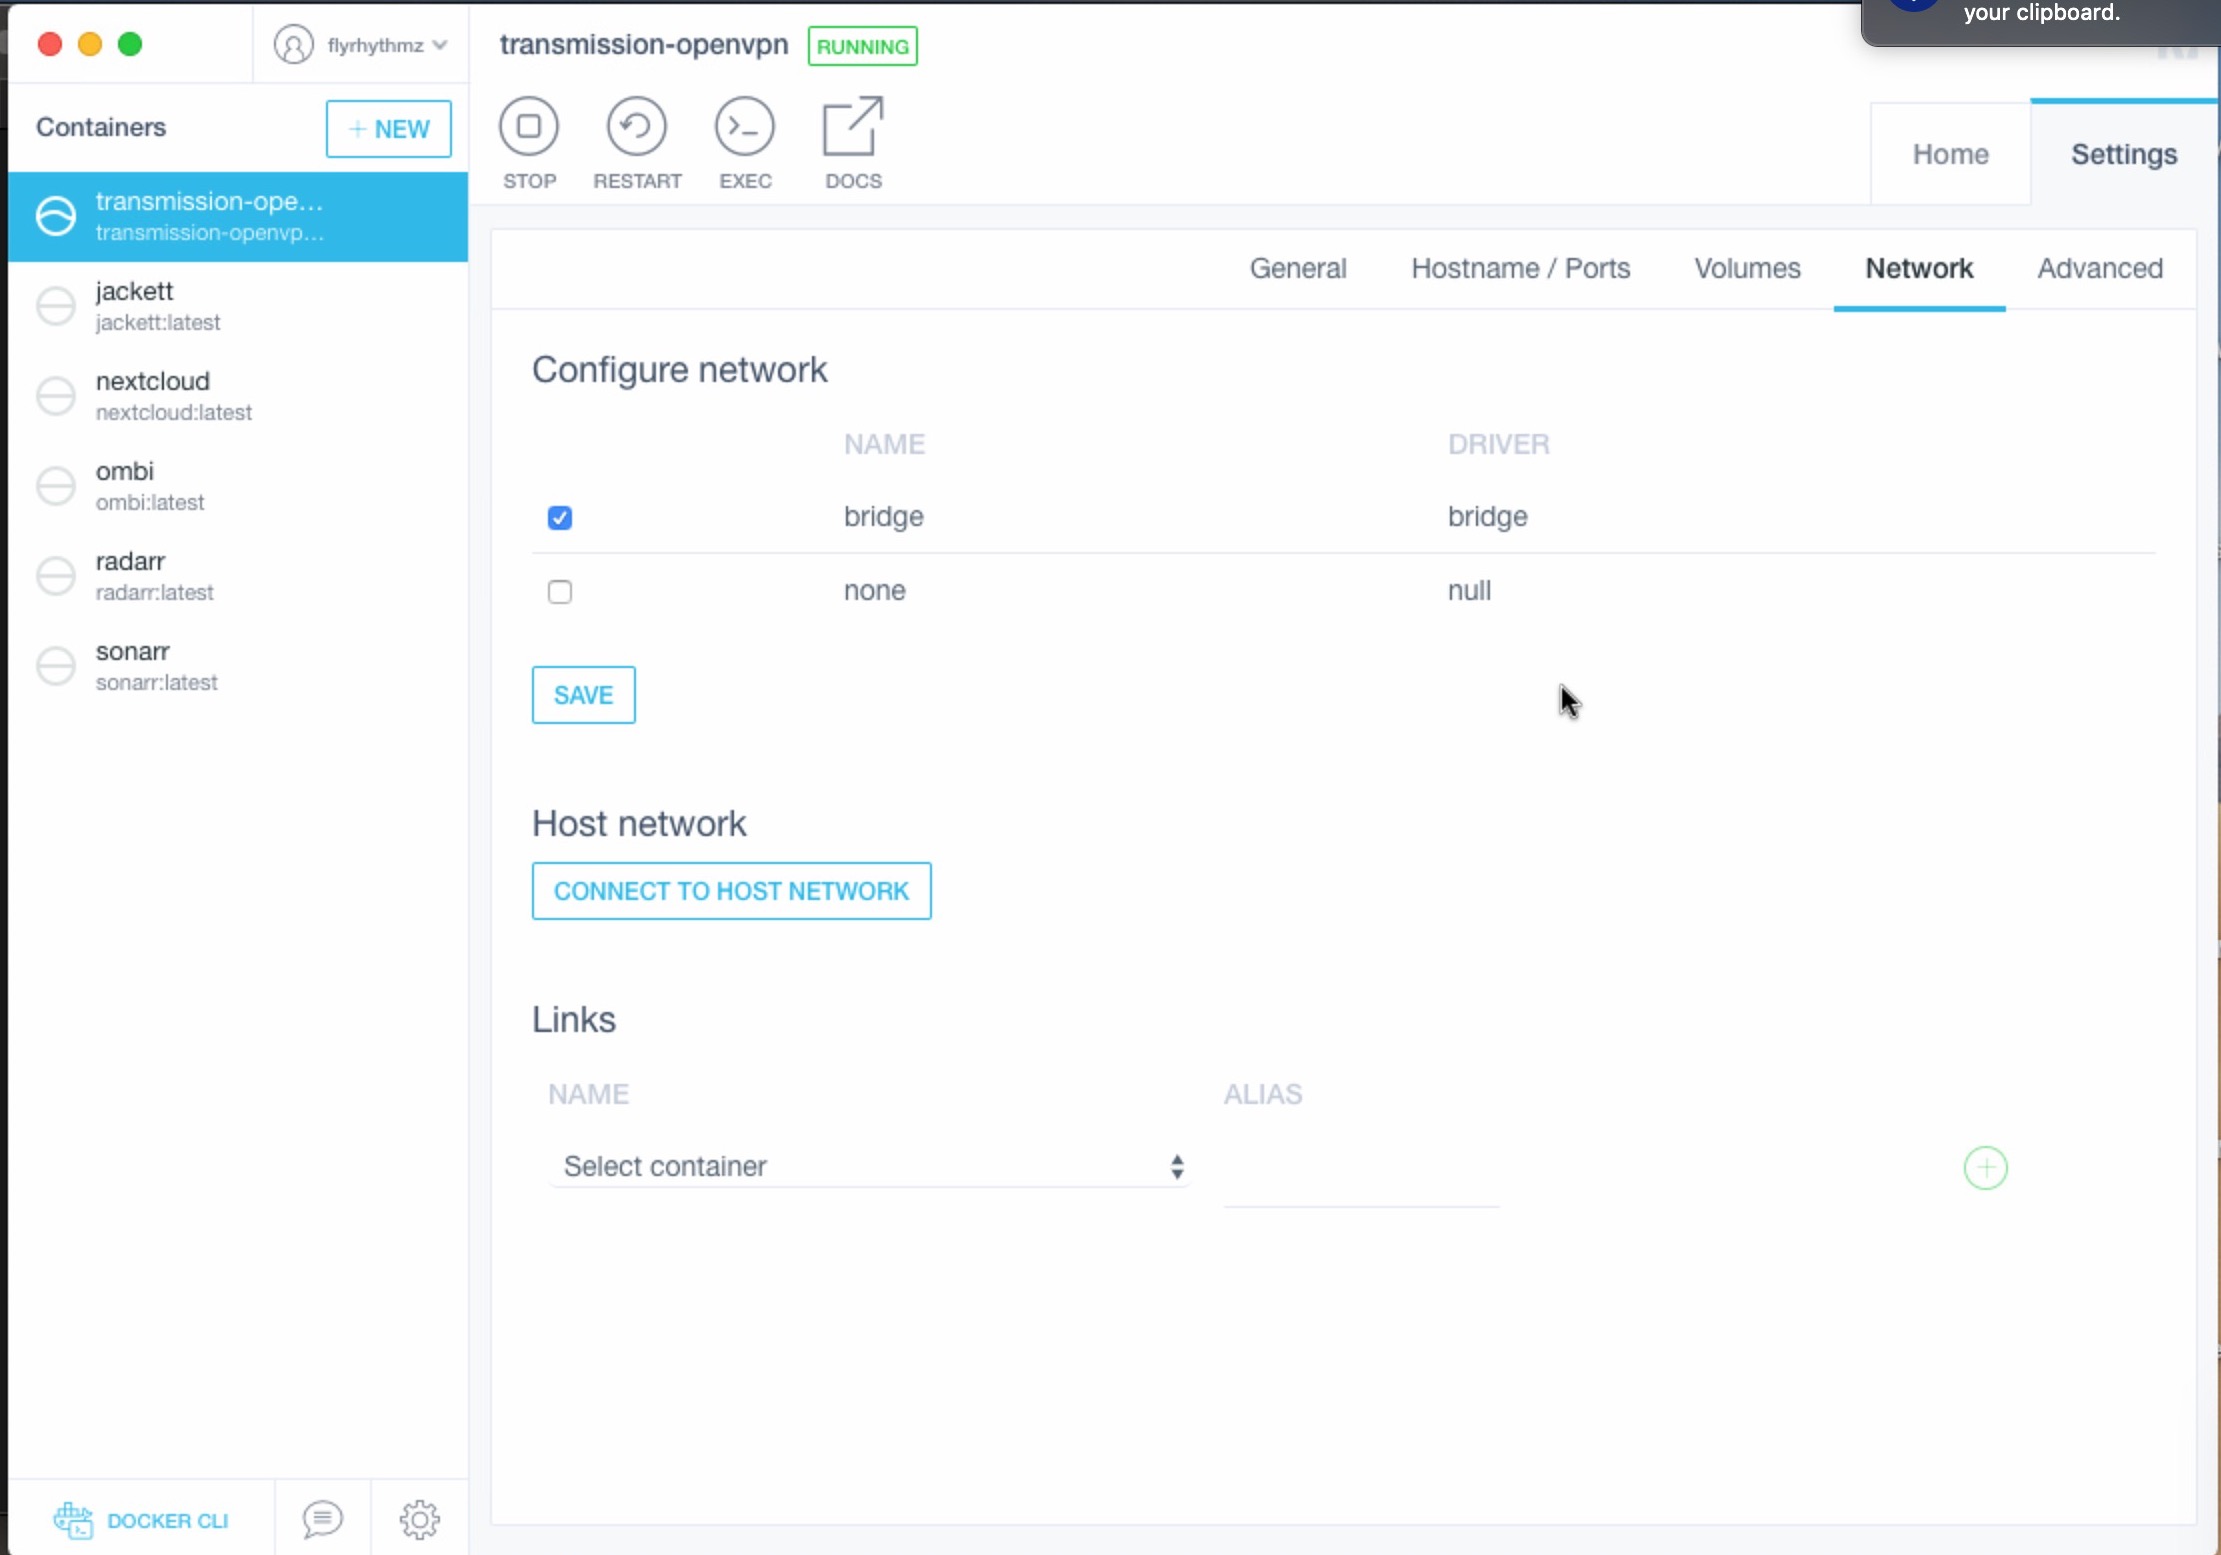This screenshot has height=1555, width=2221.
Task: Expand the Select container dropdown
Action: [x=870, y=1167]
